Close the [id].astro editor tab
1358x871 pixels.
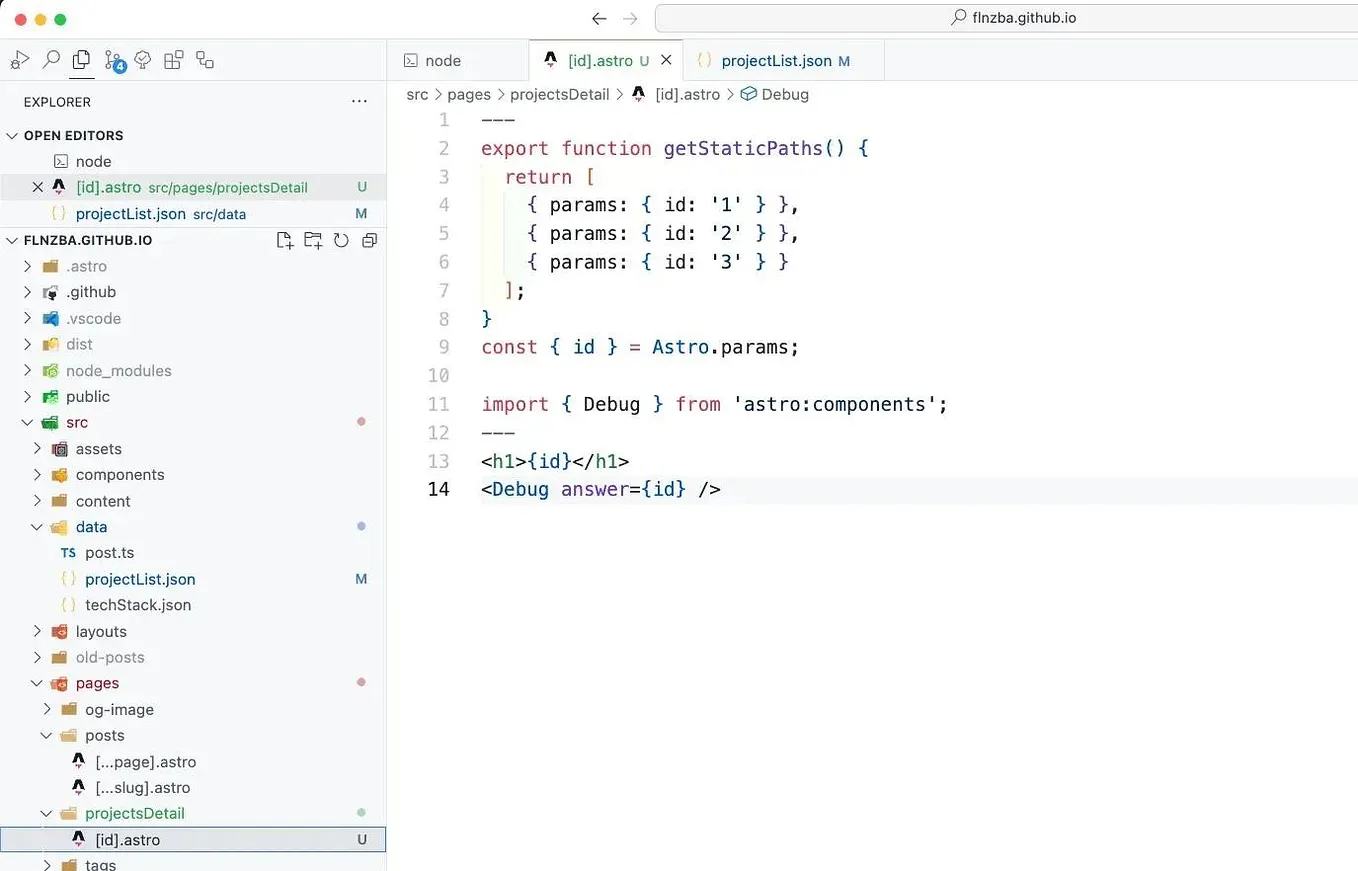pos(666,60)
